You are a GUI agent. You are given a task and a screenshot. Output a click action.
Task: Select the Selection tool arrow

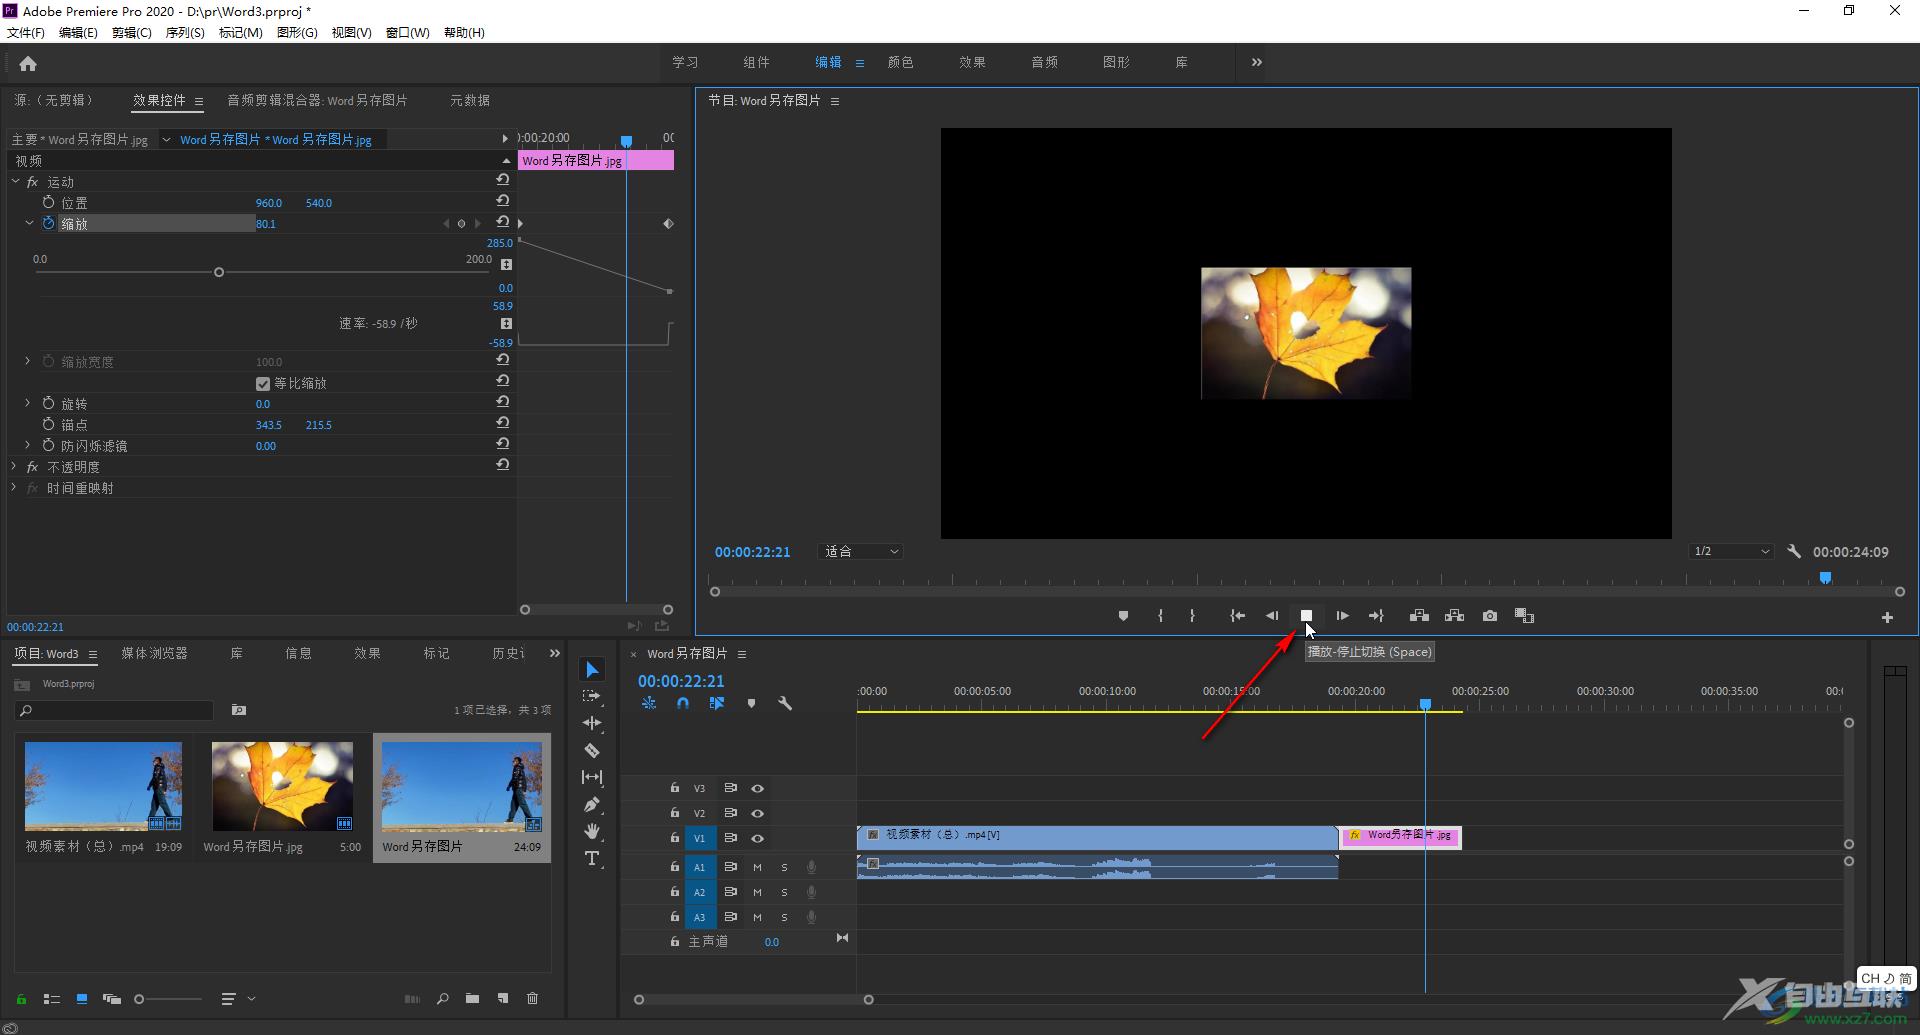[x=592, y=669]
